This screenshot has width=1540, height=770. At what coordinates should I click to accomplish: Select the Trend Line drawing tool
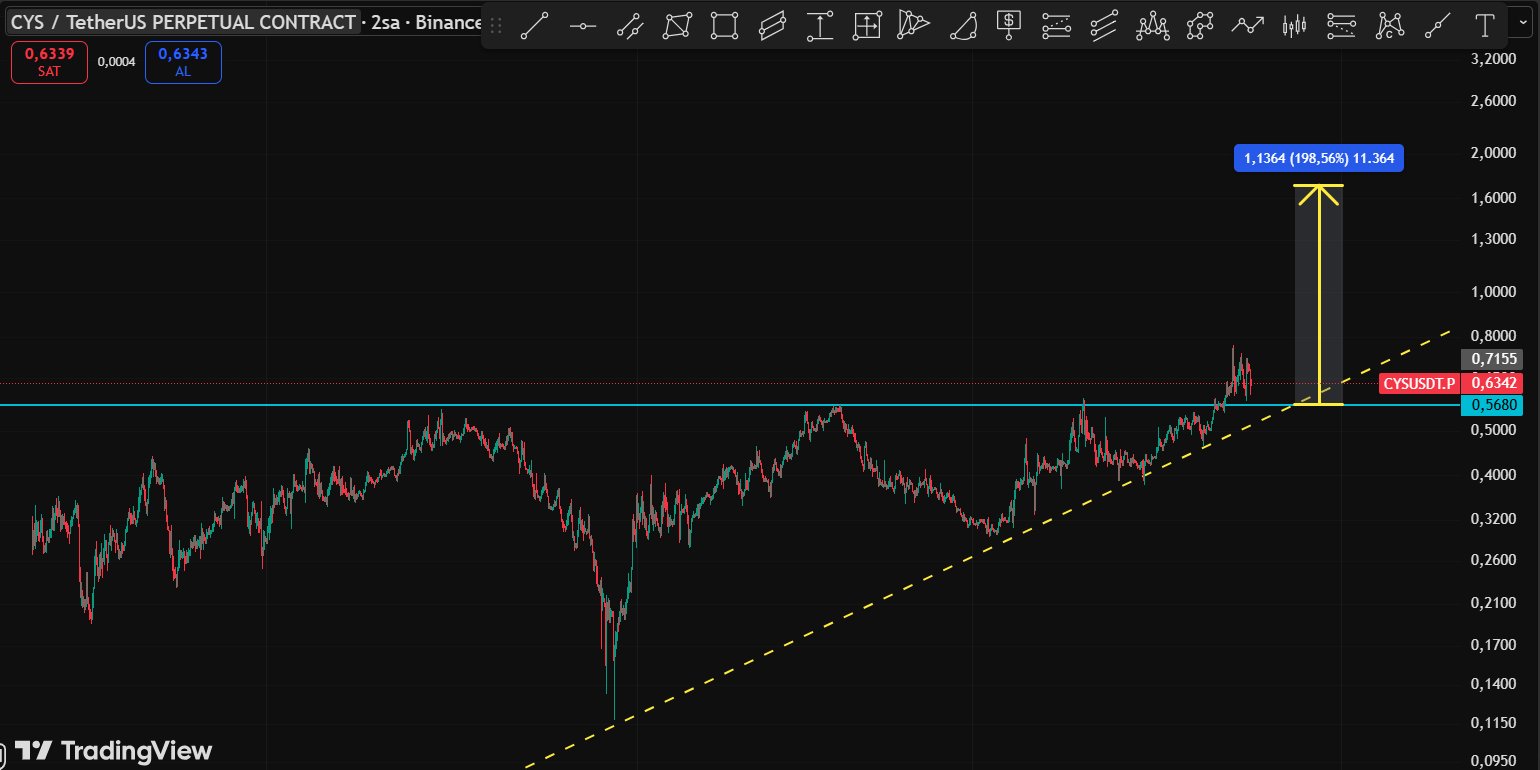(536, 25)
